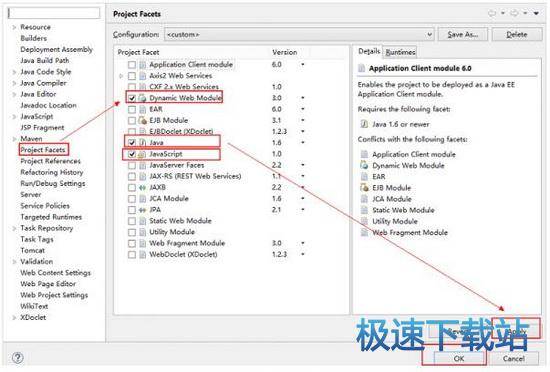Expand the Resource tree node
The width and height of the screenshot is (550, 372).
14,27
